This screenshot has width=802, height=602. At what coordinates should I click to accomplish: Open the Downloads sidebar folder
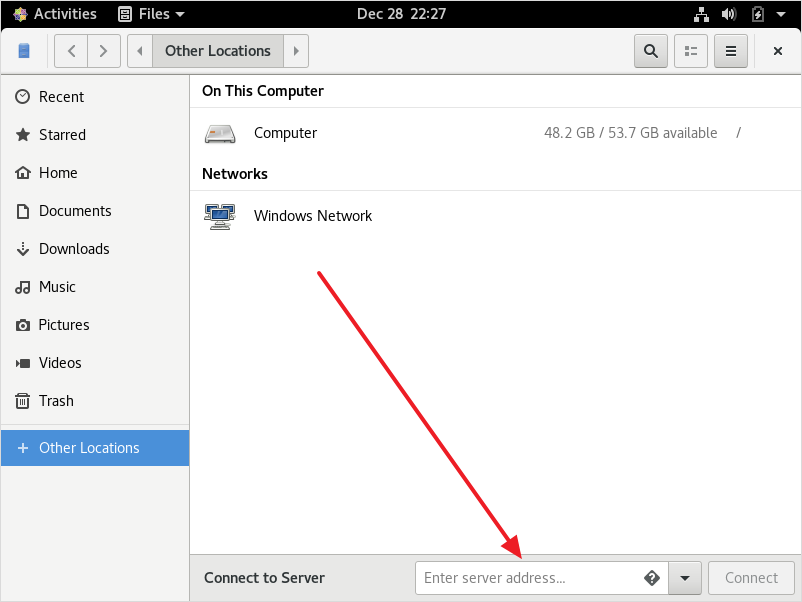pos(95,249)
